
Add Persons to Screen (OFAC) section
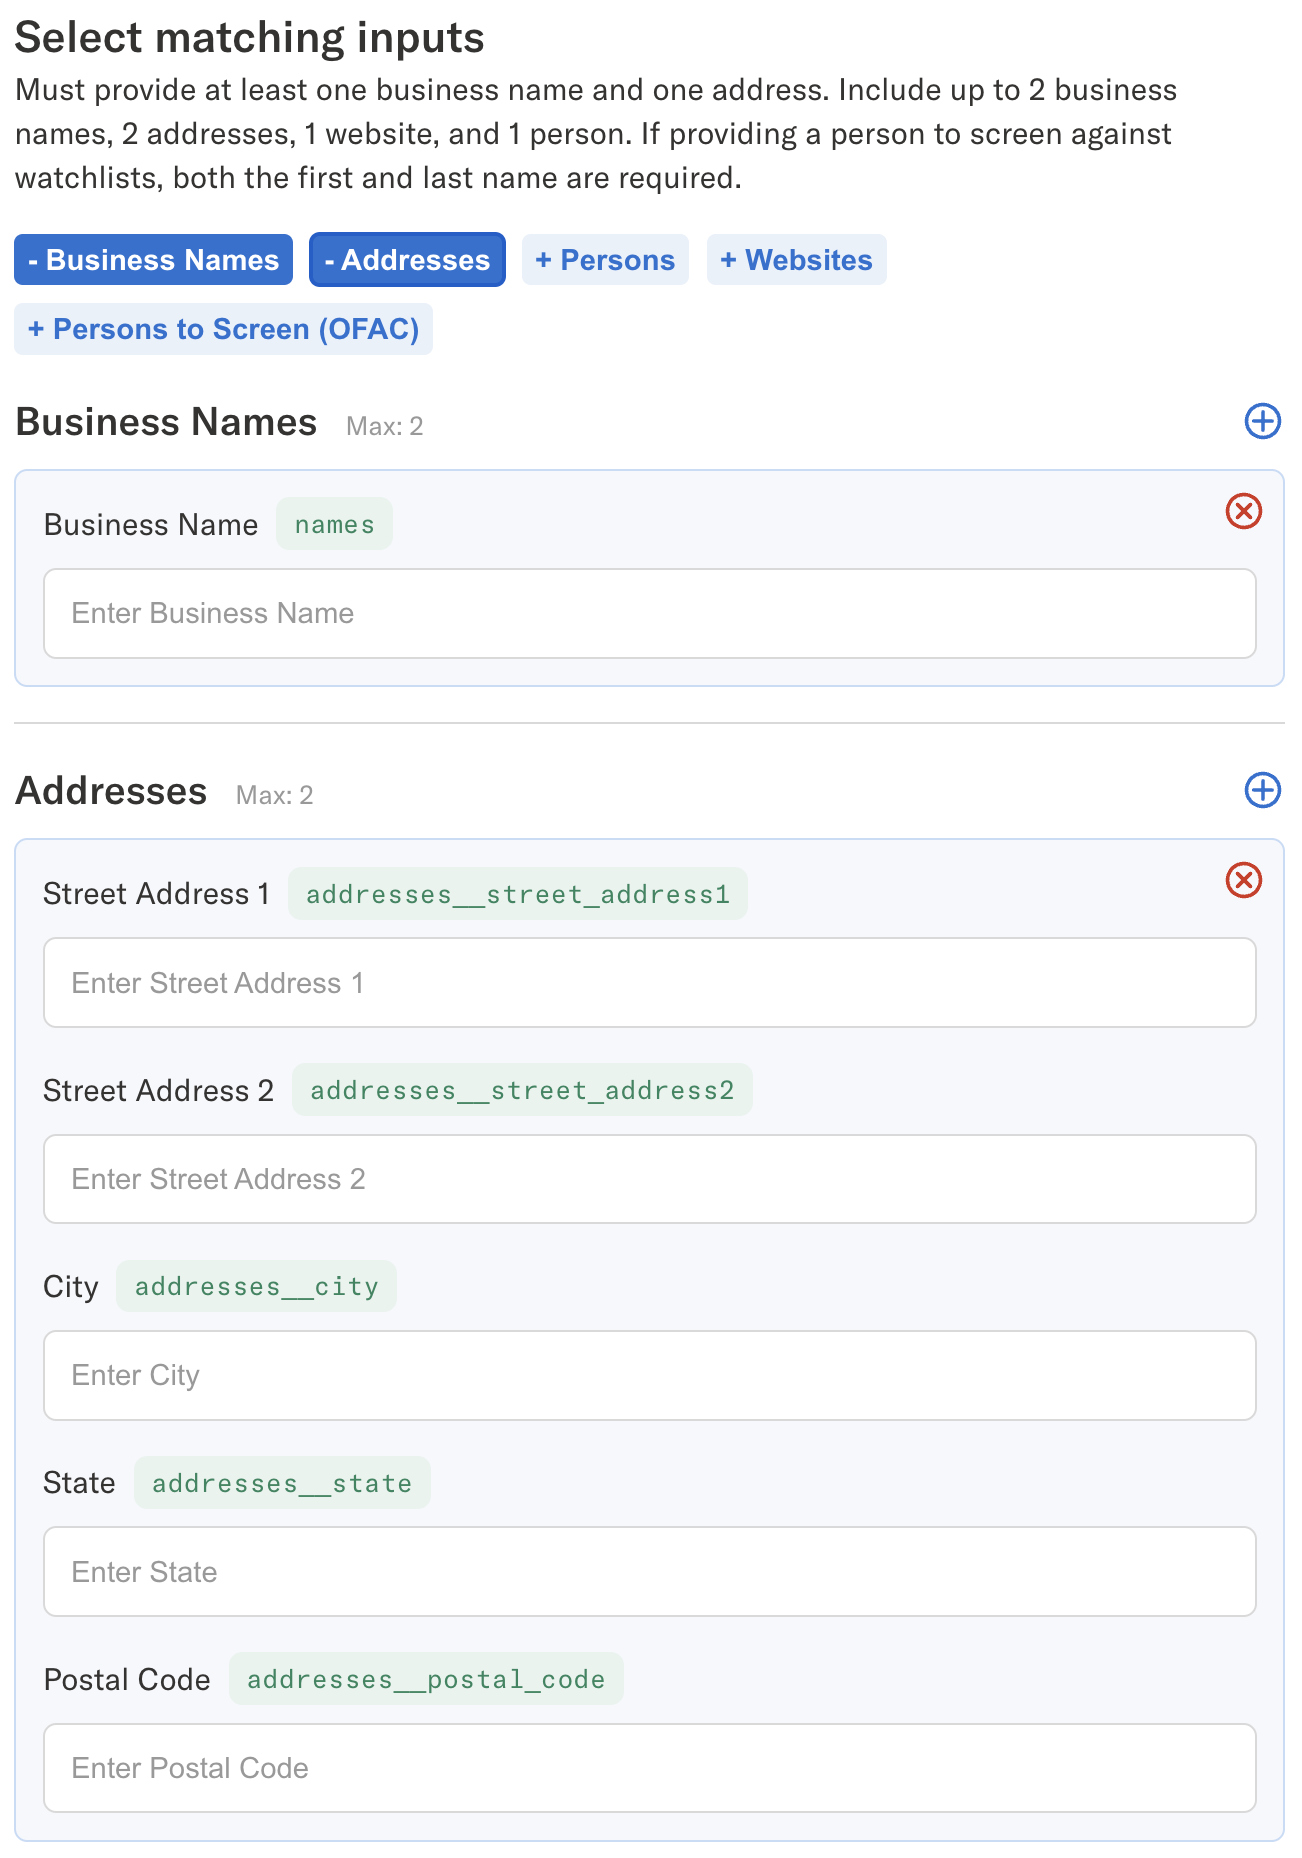(223, 329)
